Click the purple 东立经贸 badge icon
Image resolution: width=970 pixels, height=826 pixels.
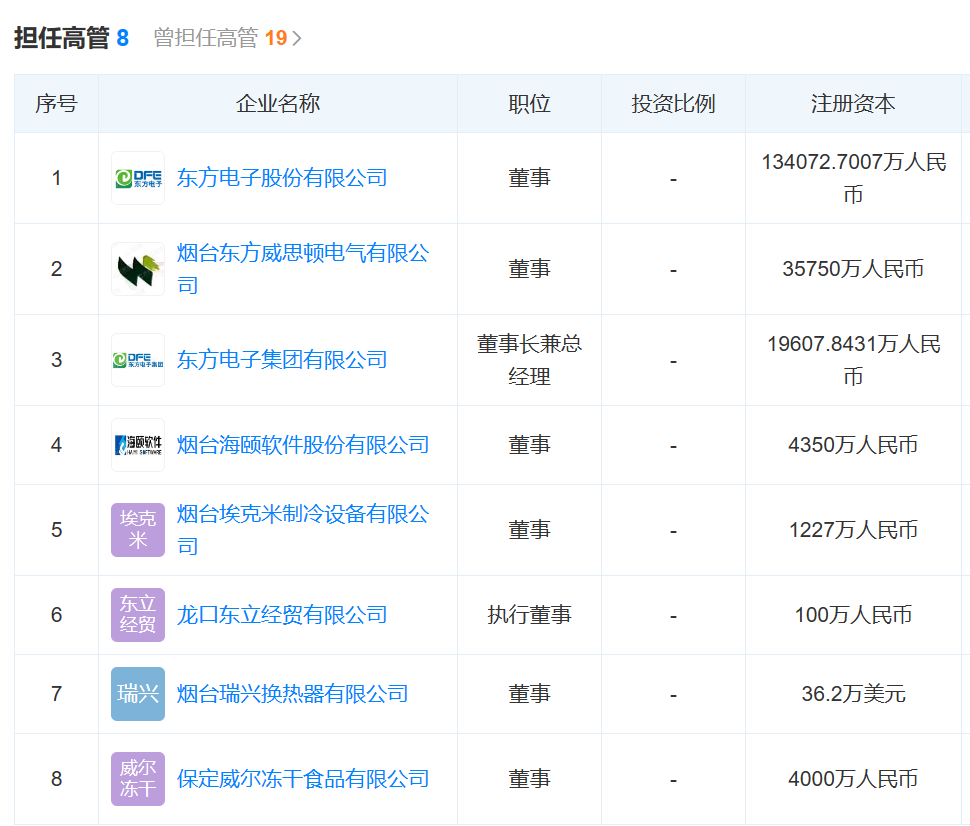coord(138,614)
